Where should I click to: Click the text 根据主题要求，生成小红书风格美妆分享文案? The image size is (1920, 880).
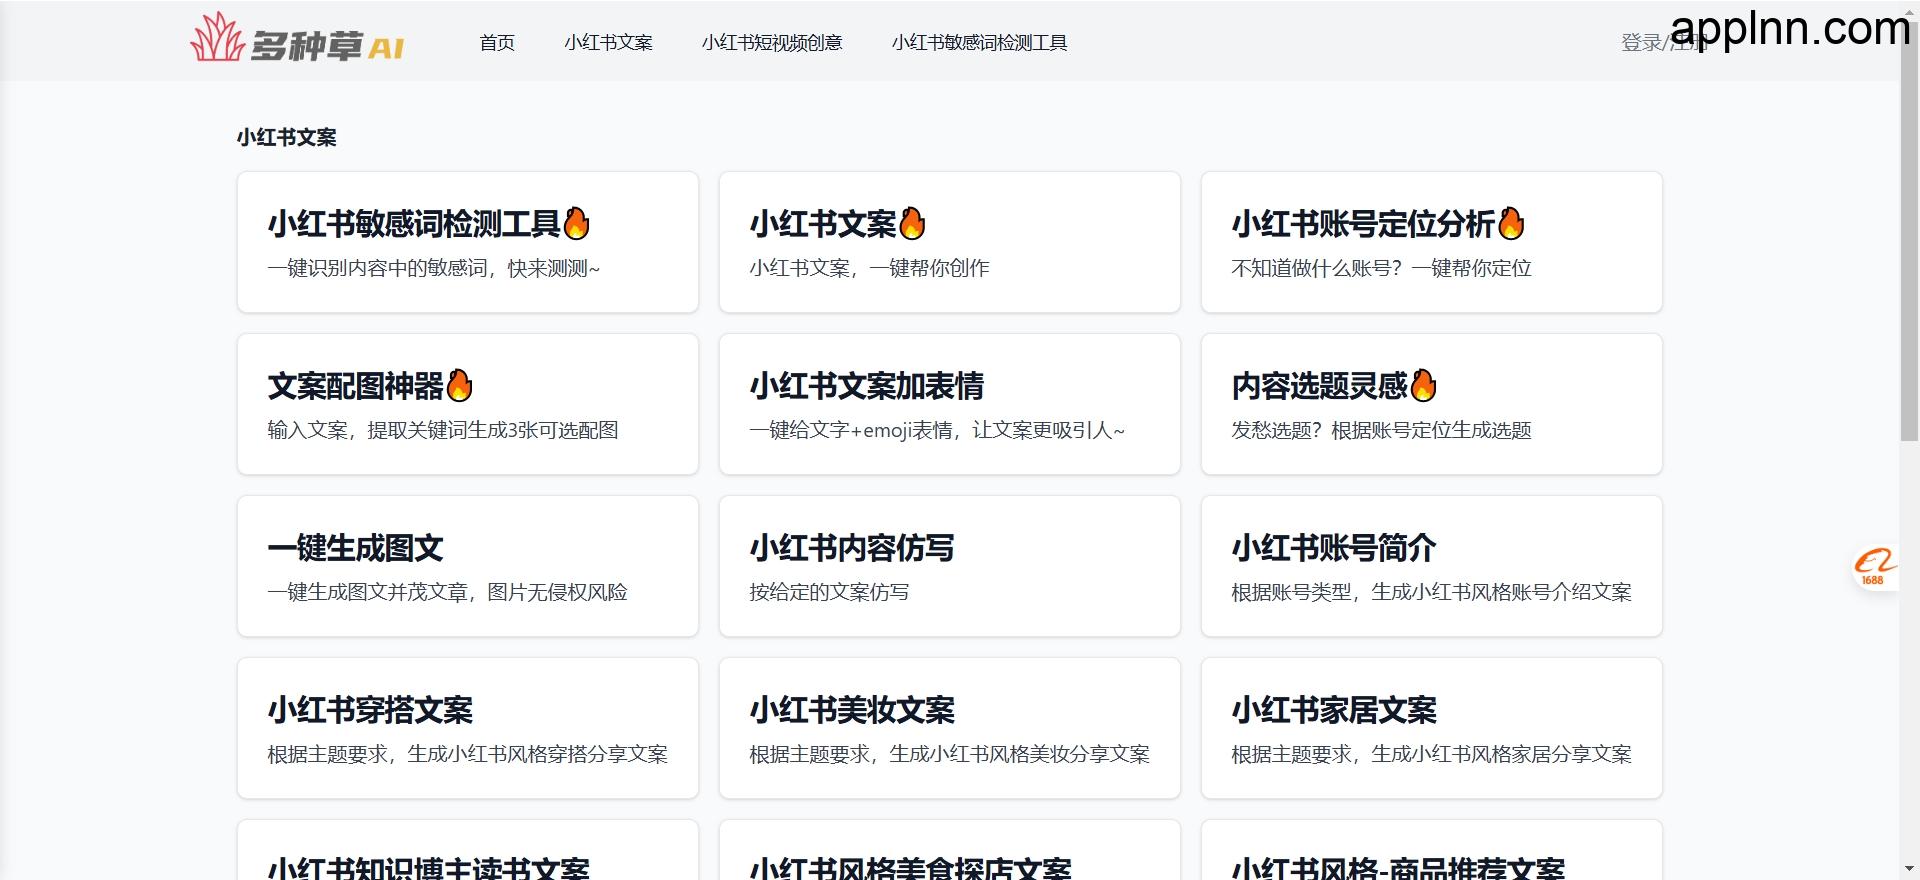pos(949,754)
